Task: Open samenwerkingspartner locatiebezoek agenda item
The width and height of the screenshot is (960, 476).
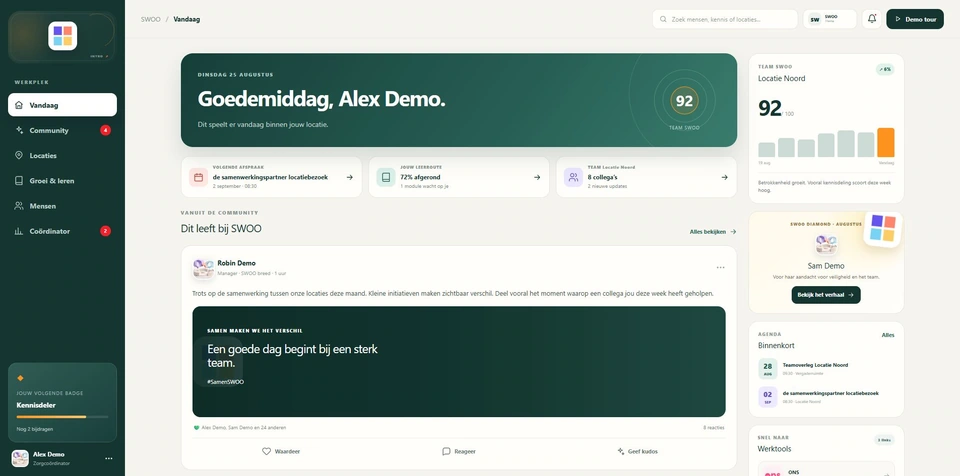Action: pos(826,397)
